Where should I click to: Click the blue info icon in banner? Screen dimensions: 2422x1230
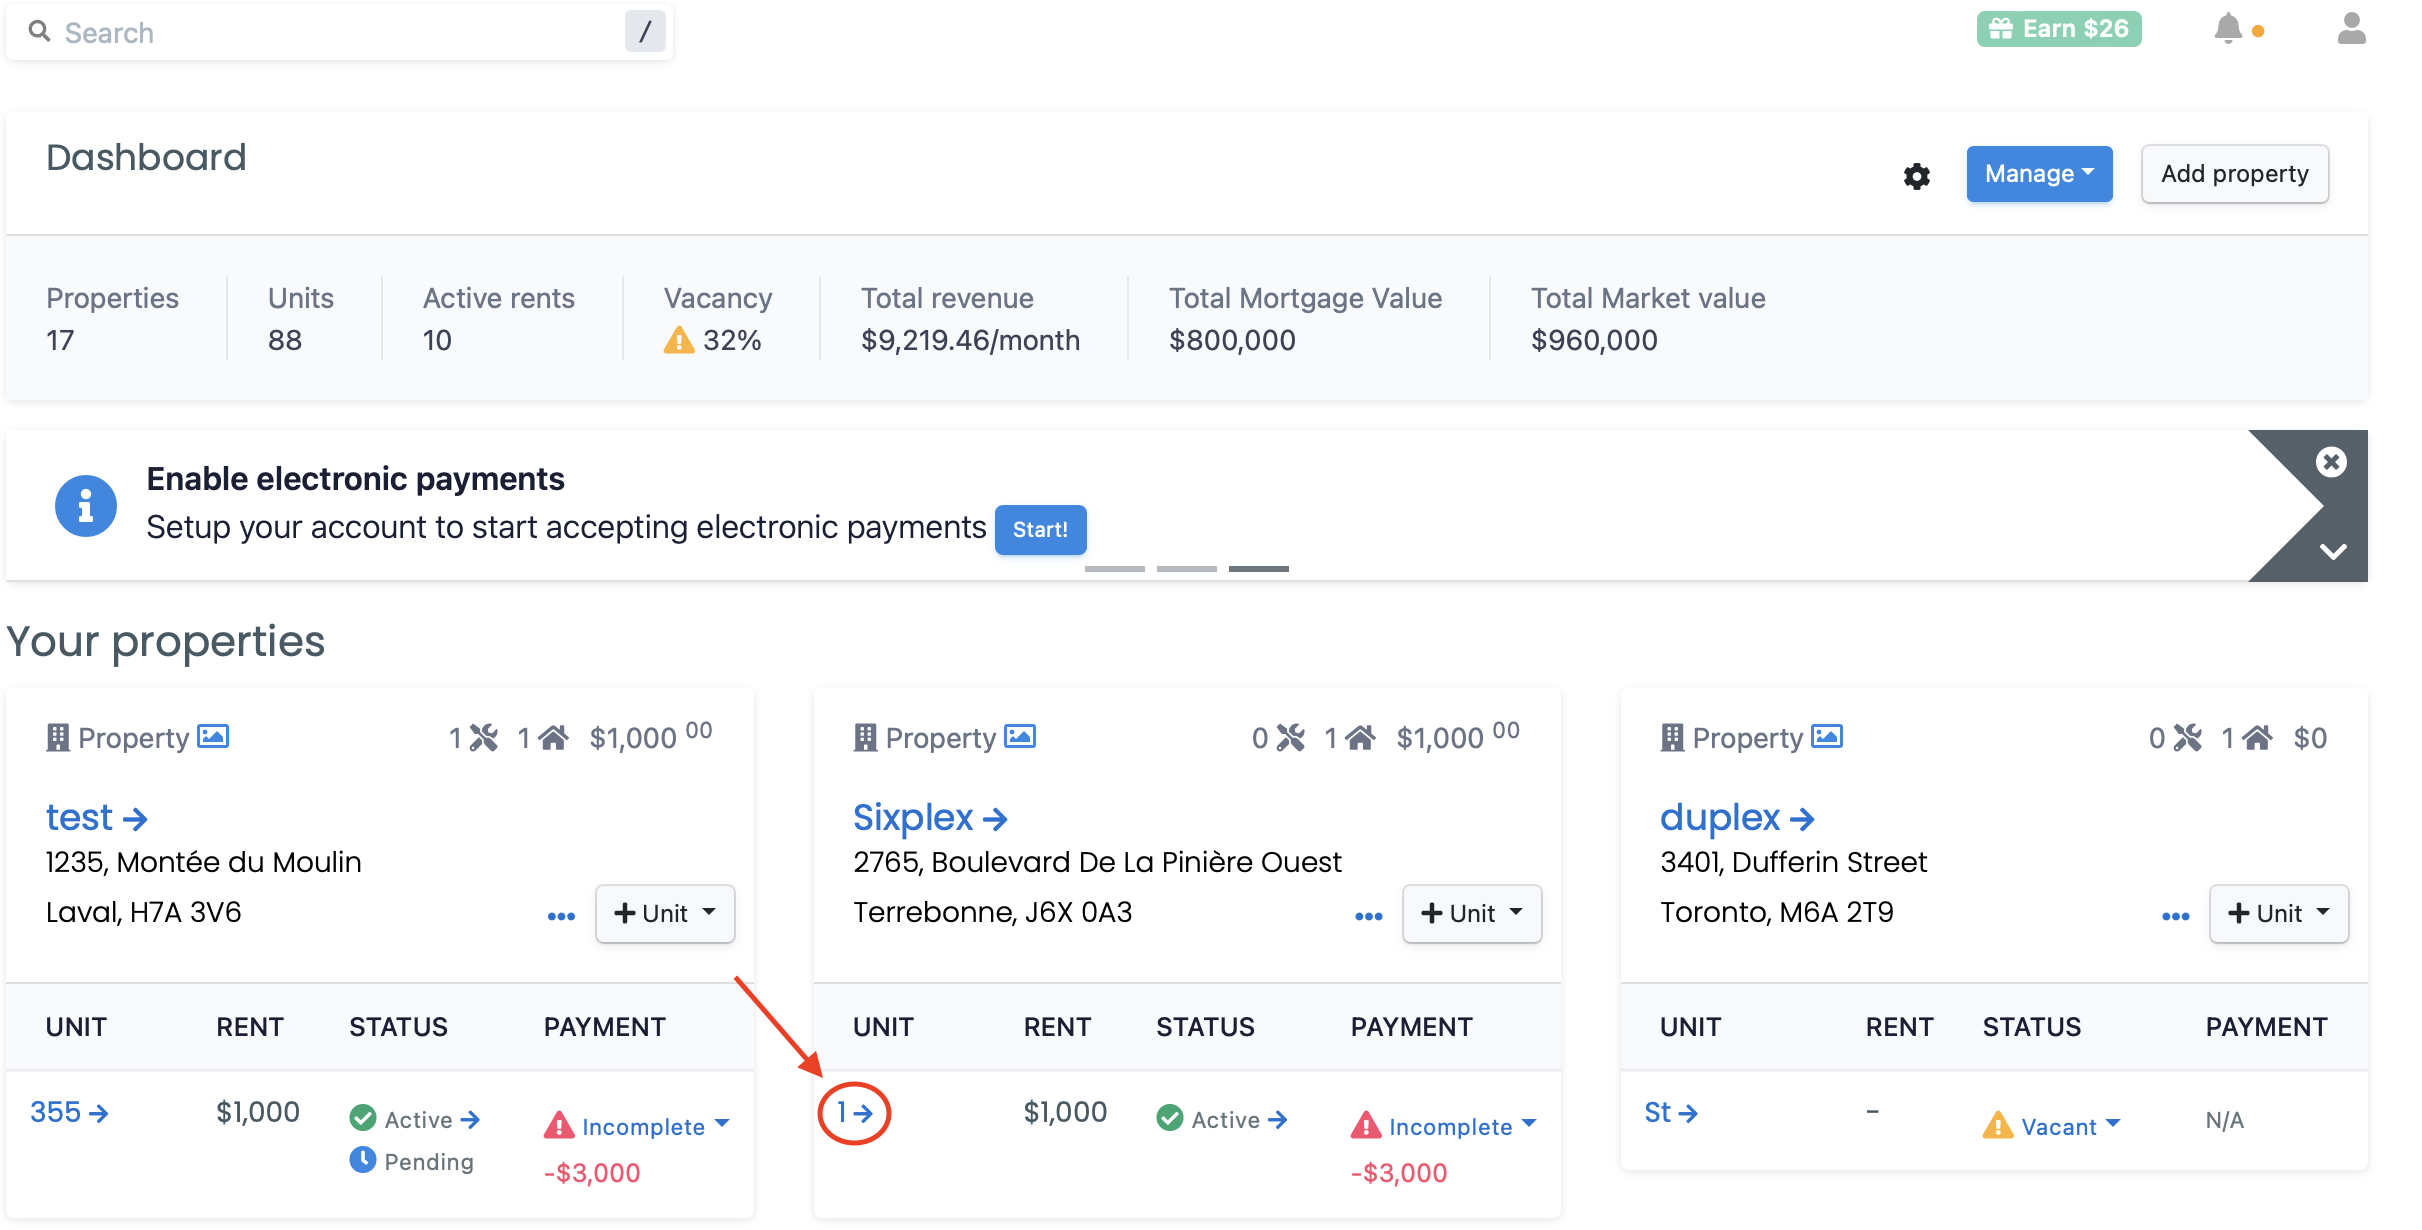pyautogui.click(x=86, y=505)
